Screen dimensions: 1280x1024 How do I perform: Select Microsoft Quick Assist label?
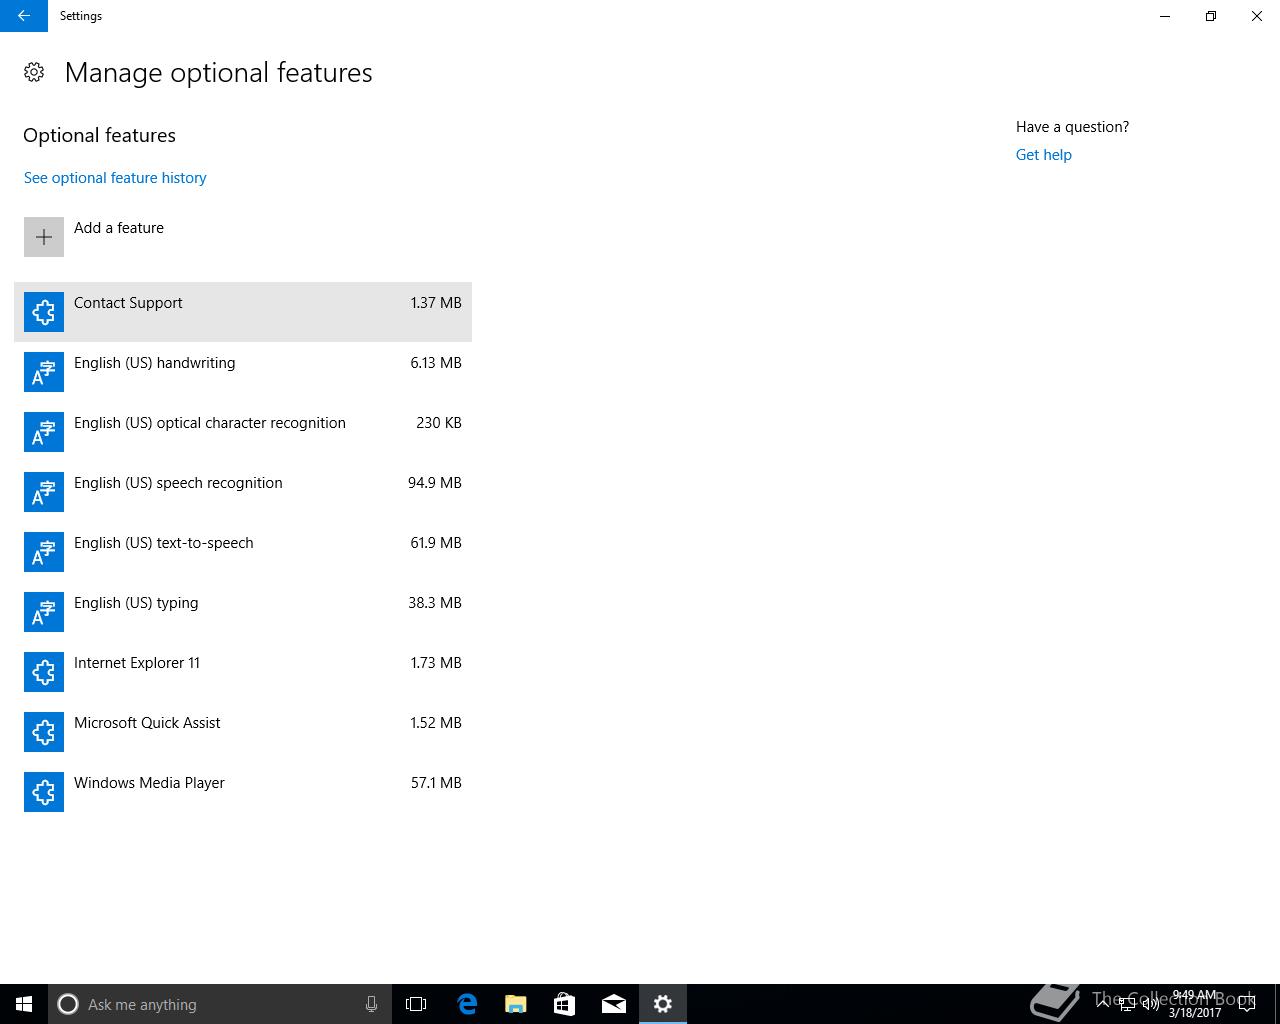(x=147, y=723)
